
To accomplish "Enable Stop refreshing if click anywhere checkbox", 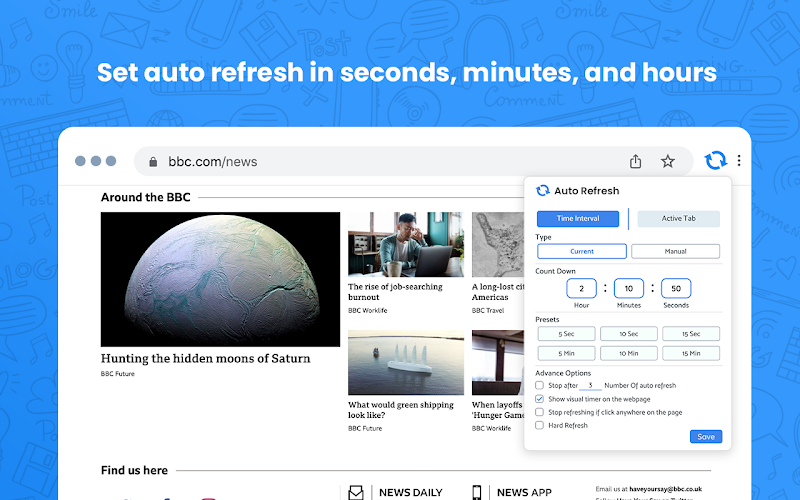I will click(539, 412).
